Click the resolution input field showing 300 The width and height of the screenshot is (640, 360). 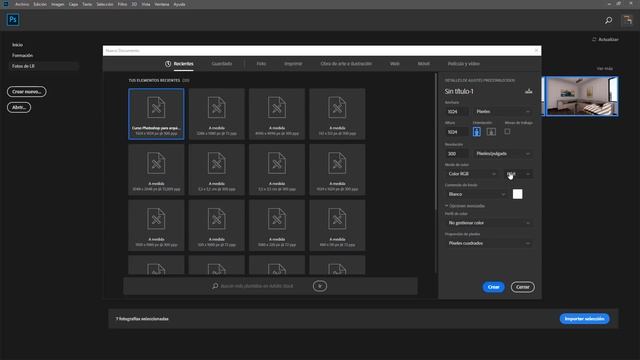[456, 153]
